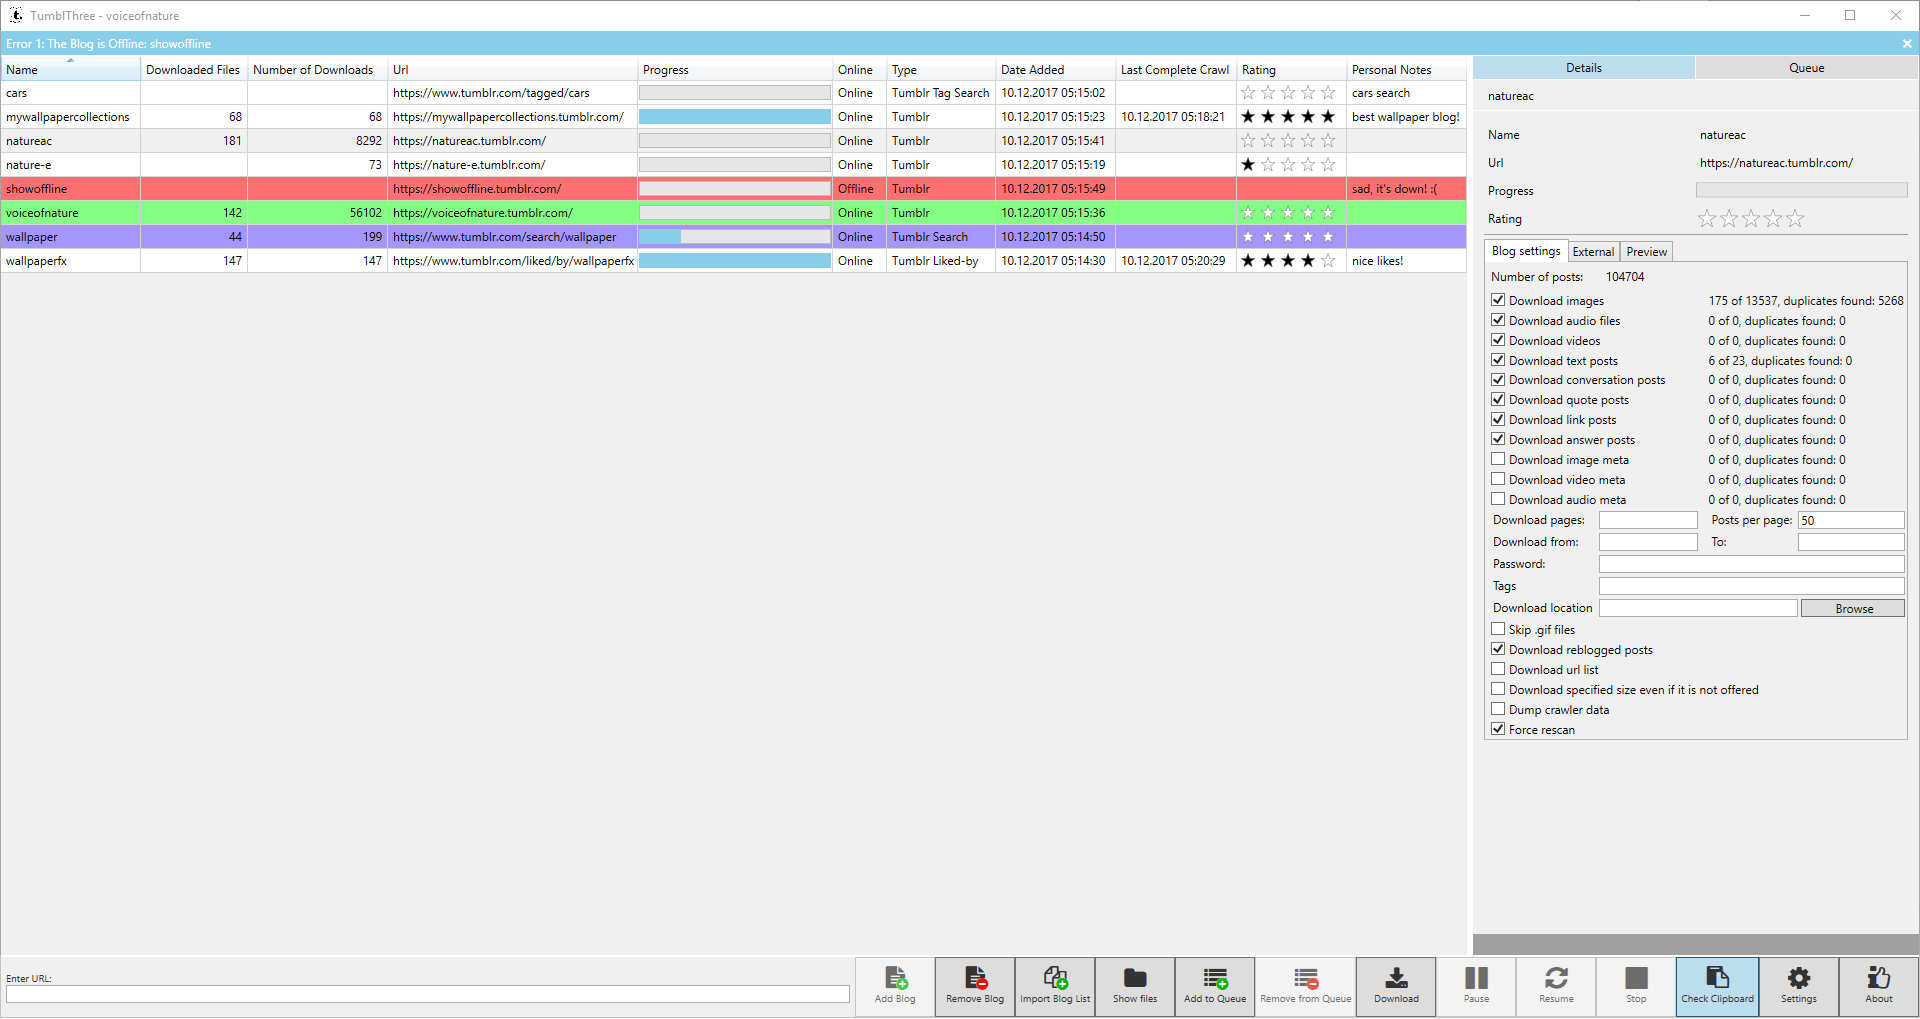Dismiss the blue error bar
This screenshot has width=1920, height=1019.
(1907, 44)
